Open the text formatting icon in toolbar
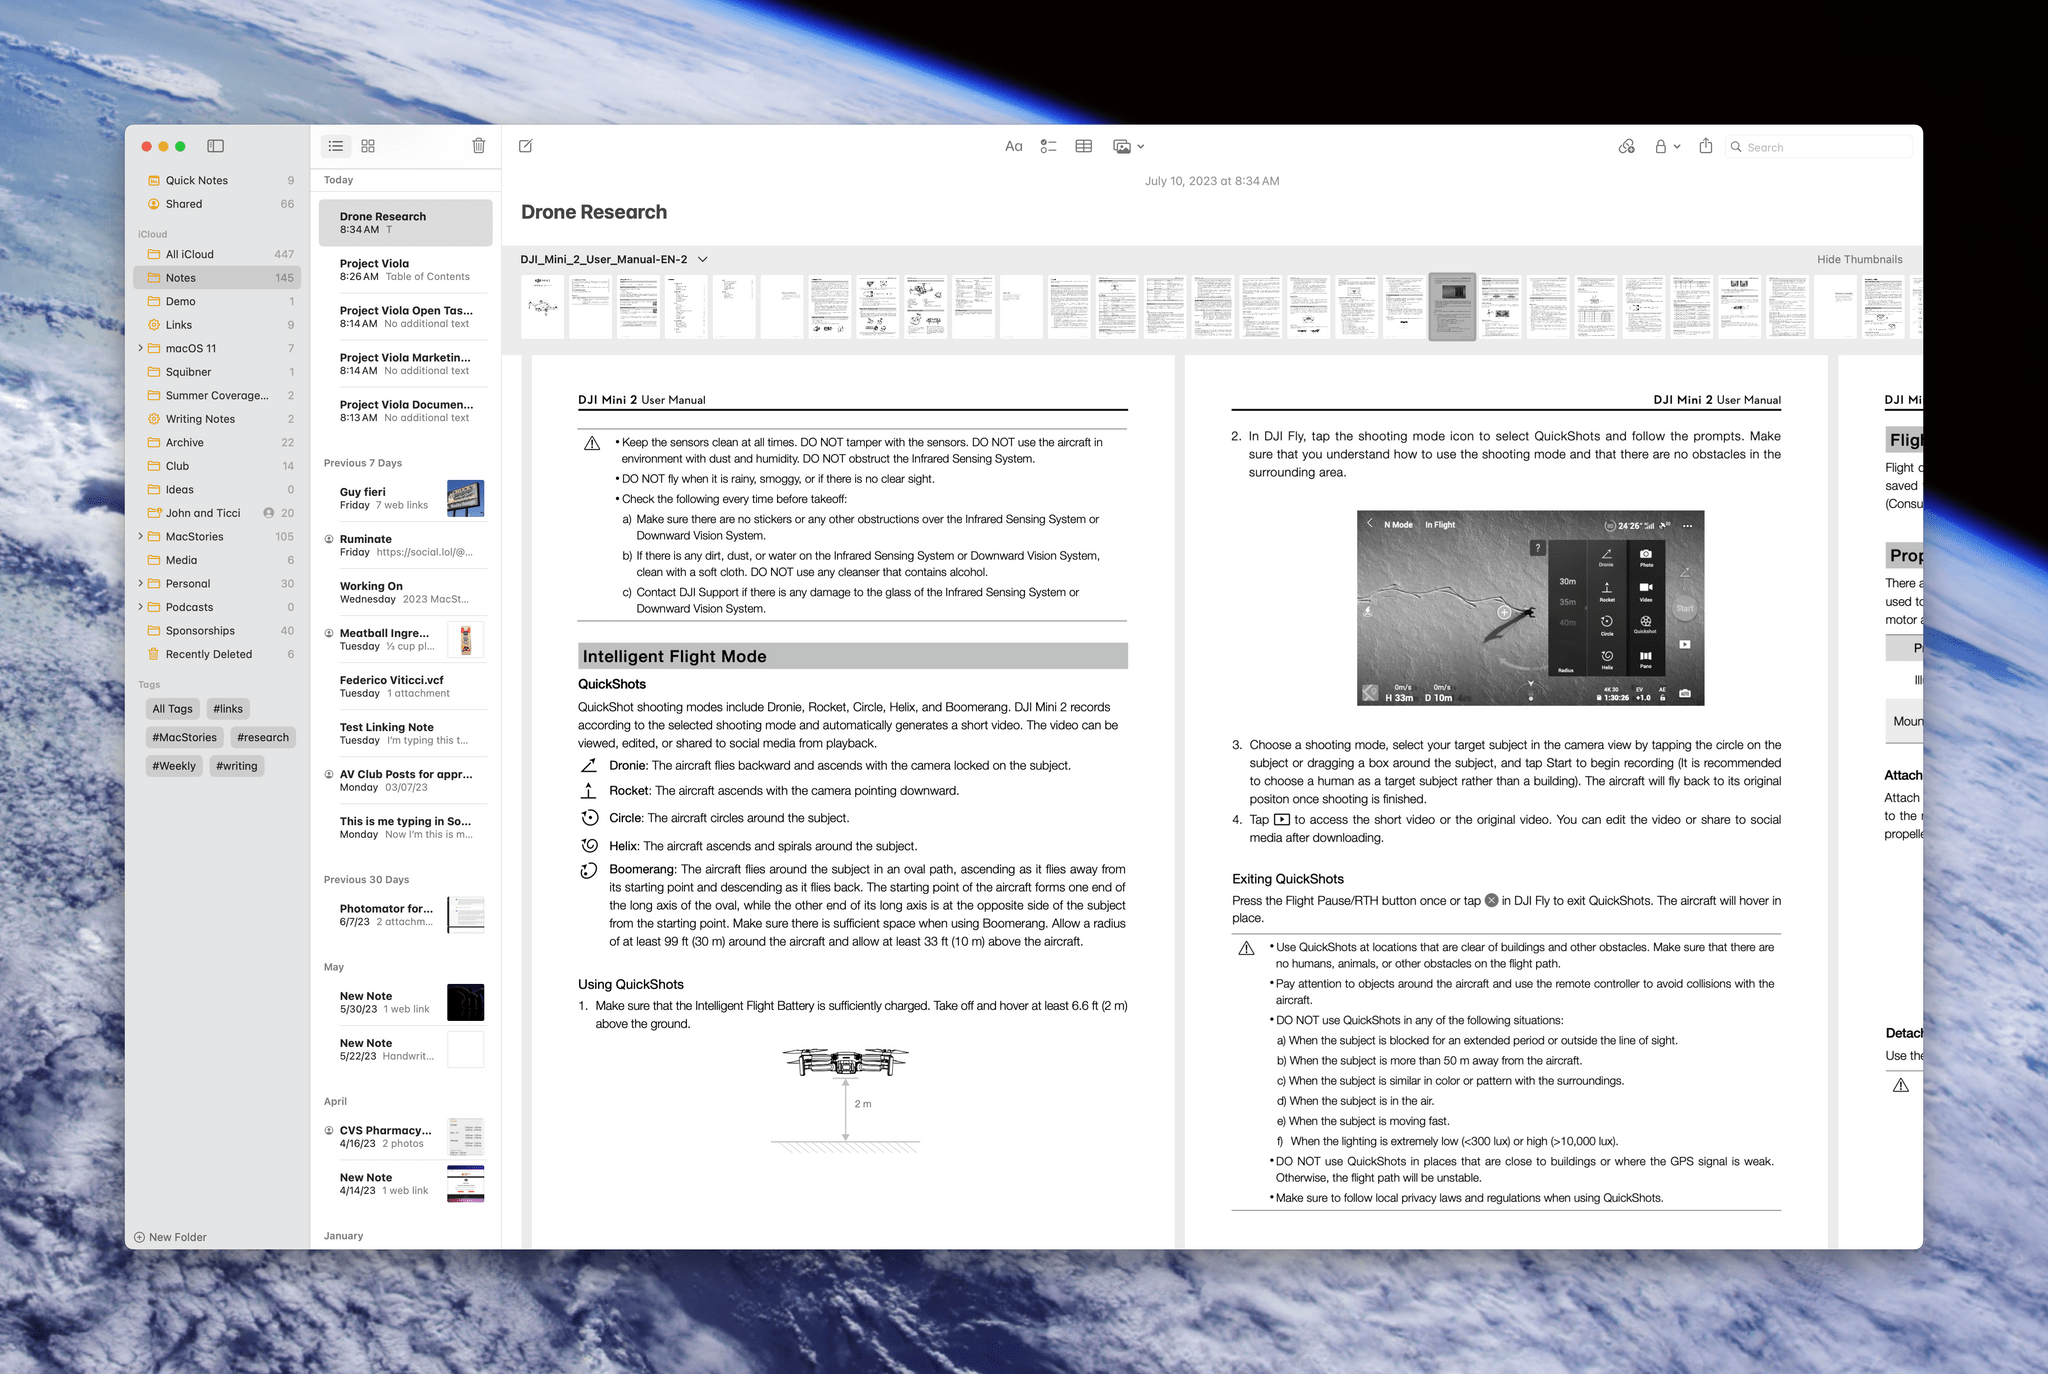The height and width of the screenshot is (1374, 2048). click(1012, 146)
